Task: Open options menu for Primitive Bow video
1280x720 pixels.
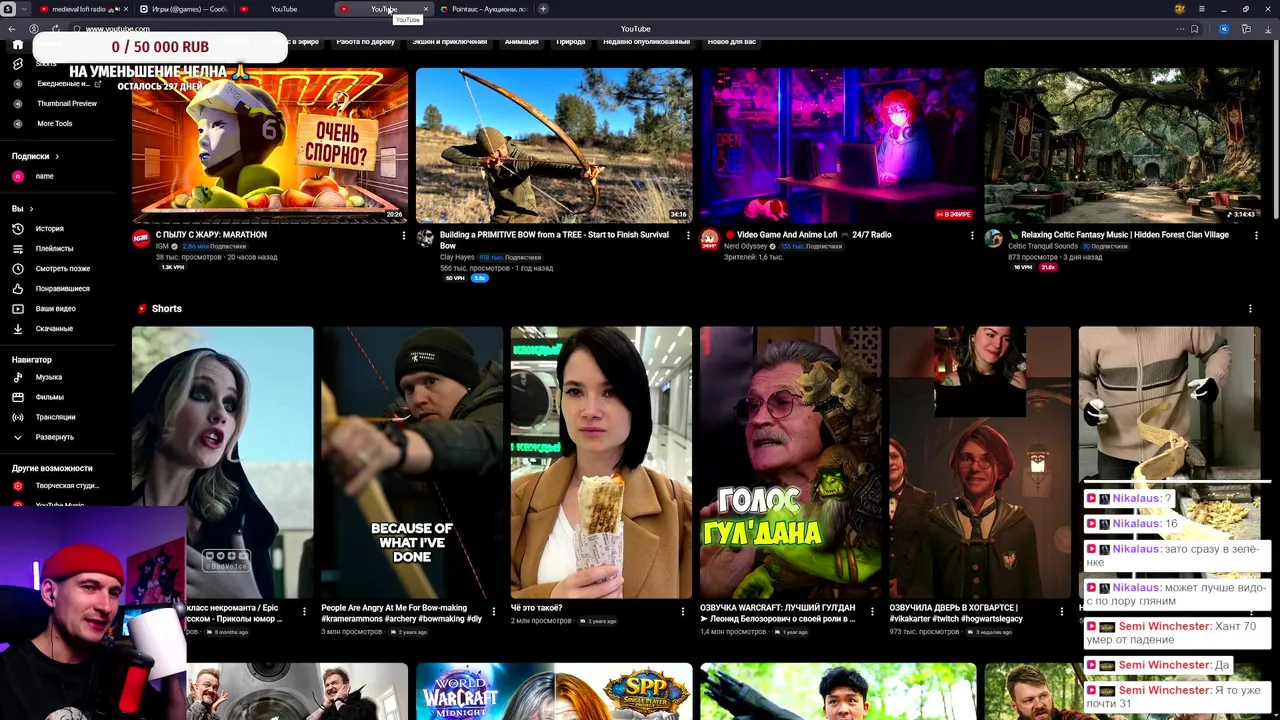Action: pos(688,236)
